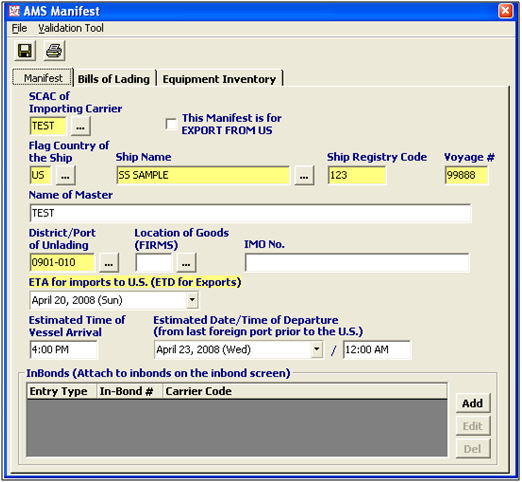Enable the EXPORT FROM US manifest checkbox

[x=171, y=124]
